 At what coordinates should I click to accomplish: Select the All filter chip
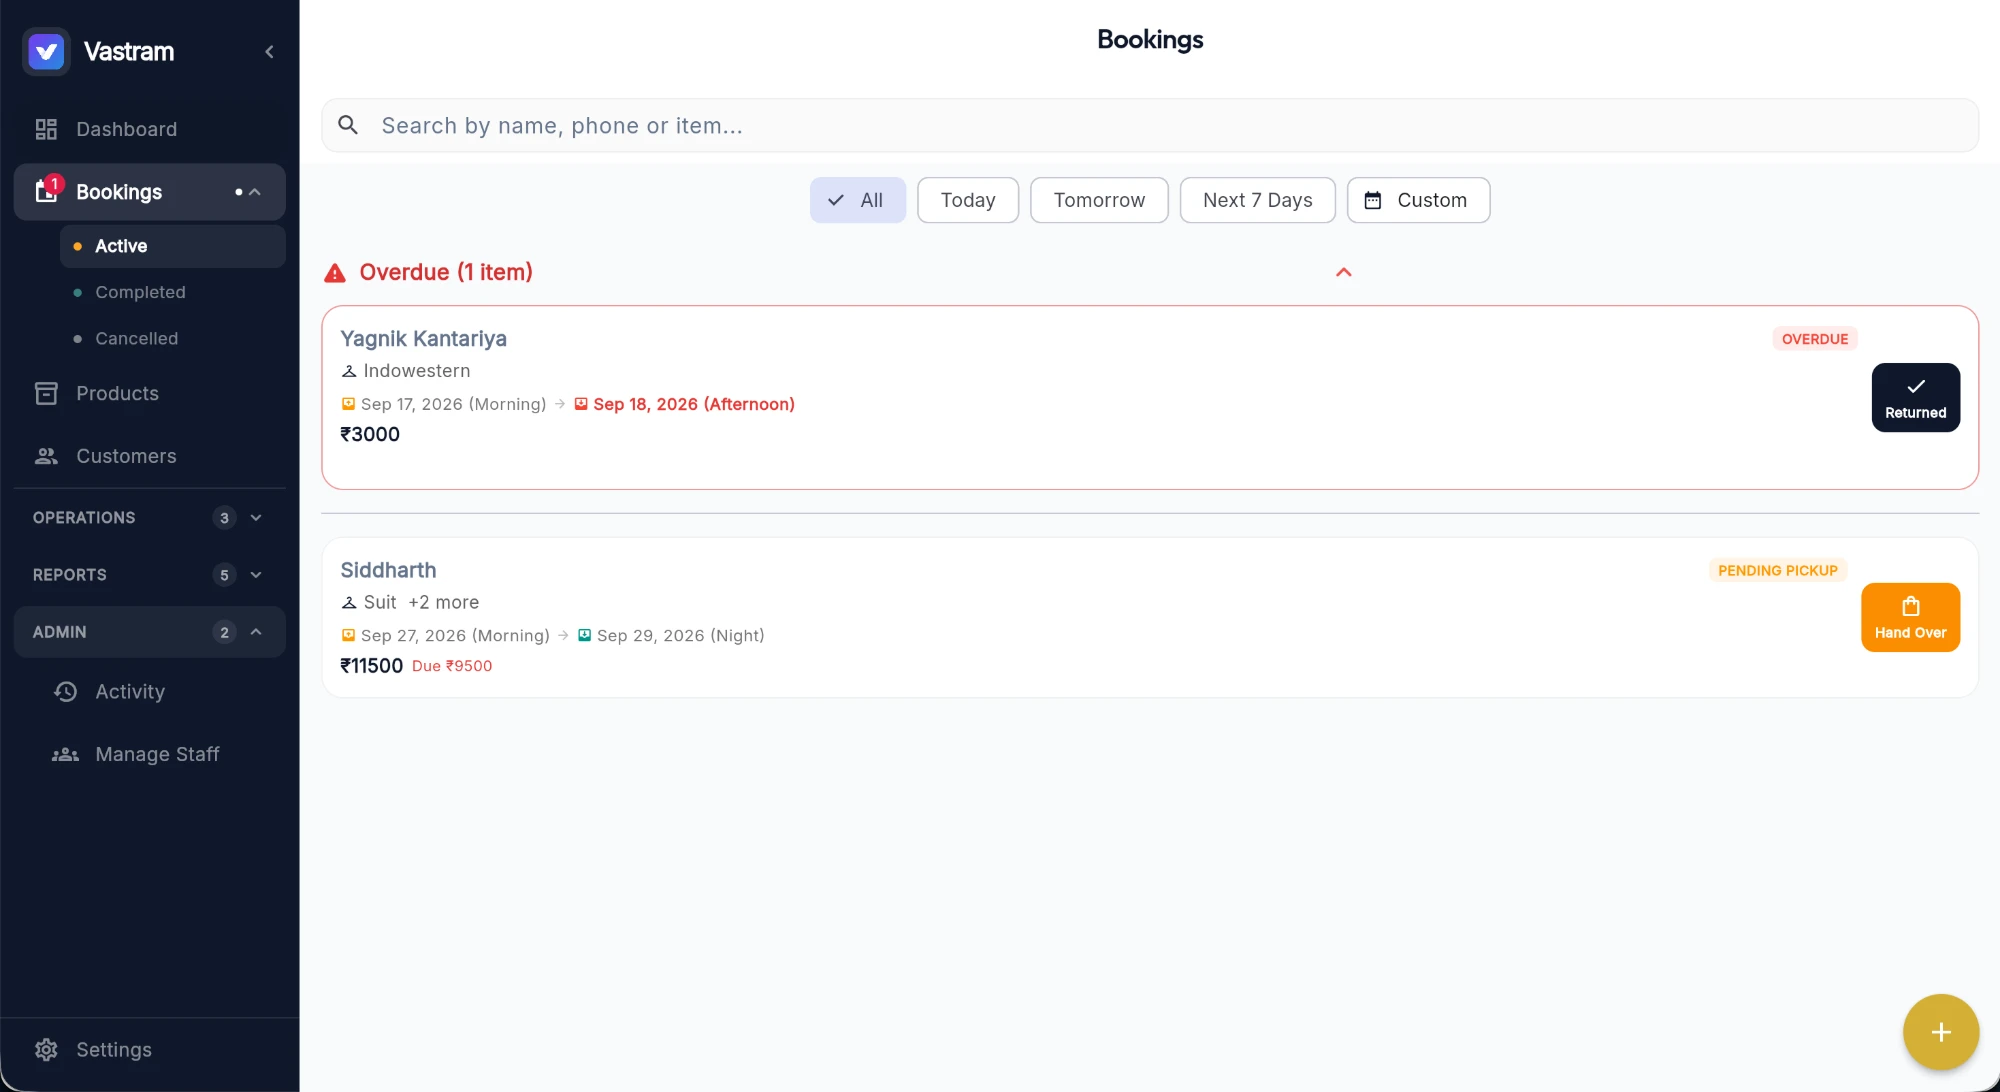click(x=858, y=200)
